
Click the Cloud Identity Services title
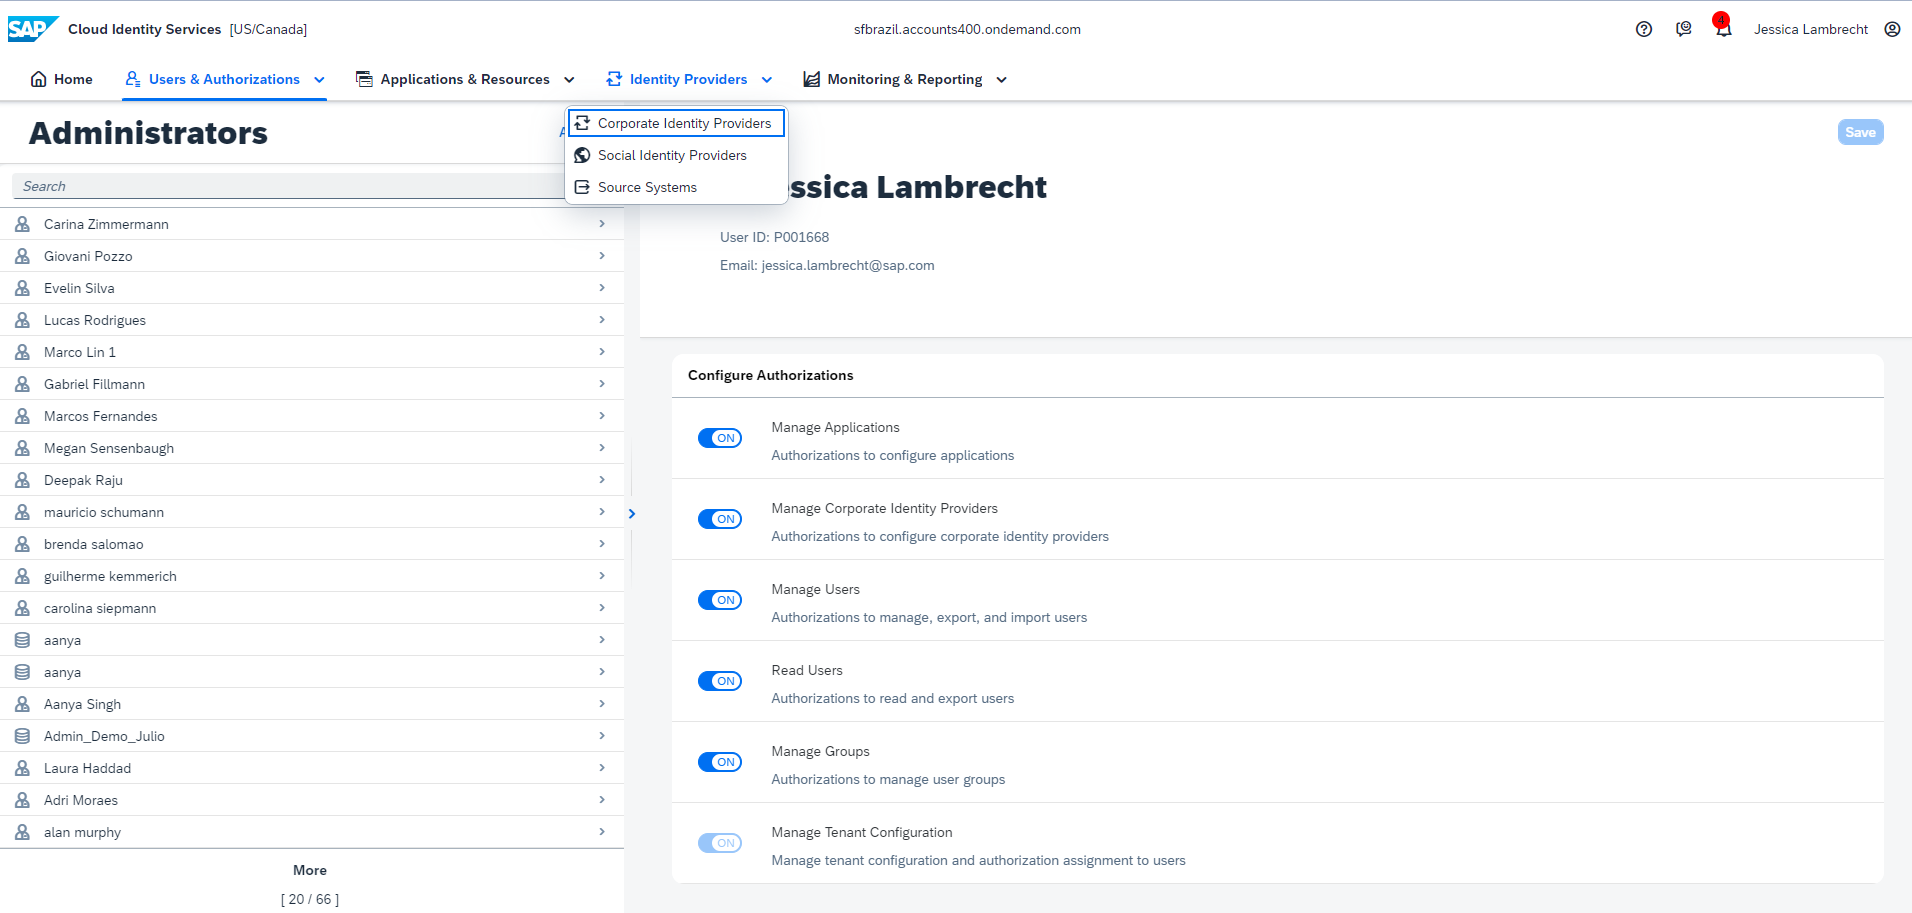coord(145,29)
